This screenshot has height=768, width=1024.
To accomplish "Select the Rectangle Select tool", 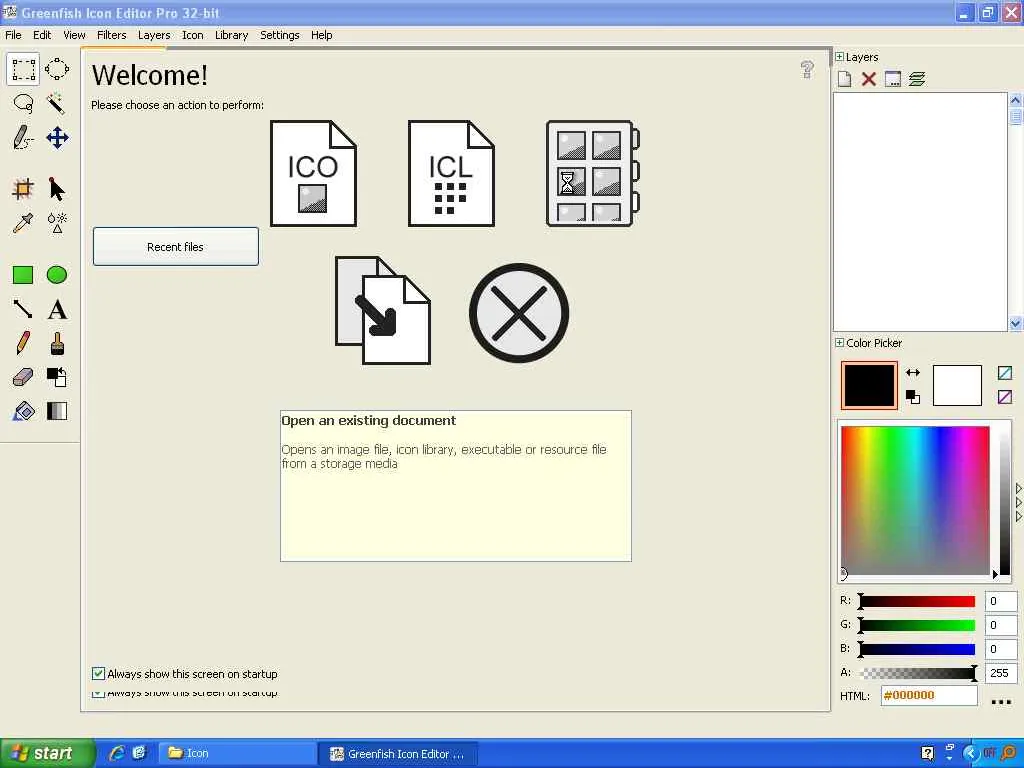I will click(x=23, y=69).
